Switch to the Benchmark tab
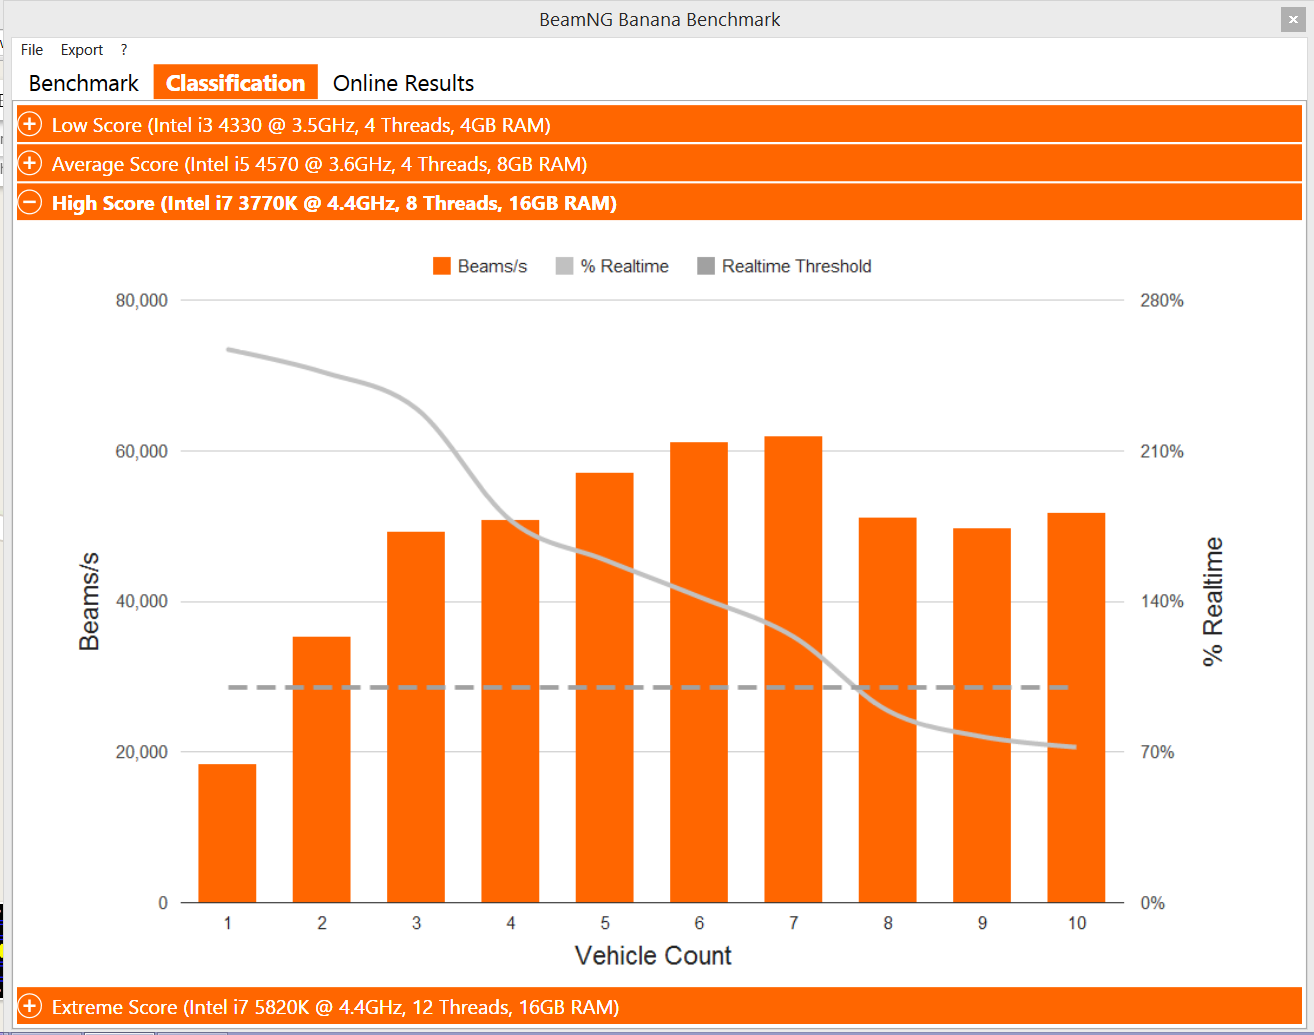The image size is (1314, 1035). click(x=84, y=83)
